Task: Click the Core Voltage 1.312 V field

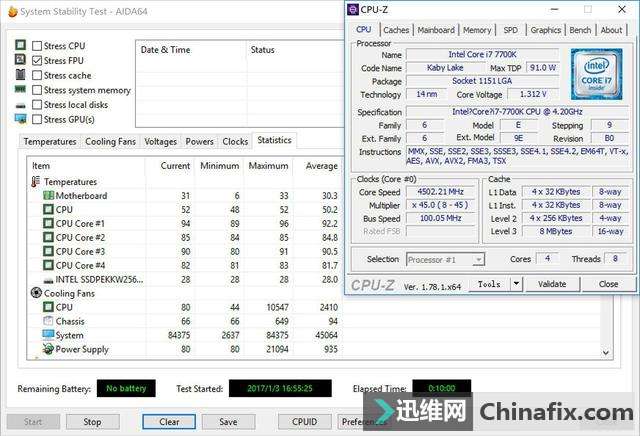Action: click(x=533, y=94)
